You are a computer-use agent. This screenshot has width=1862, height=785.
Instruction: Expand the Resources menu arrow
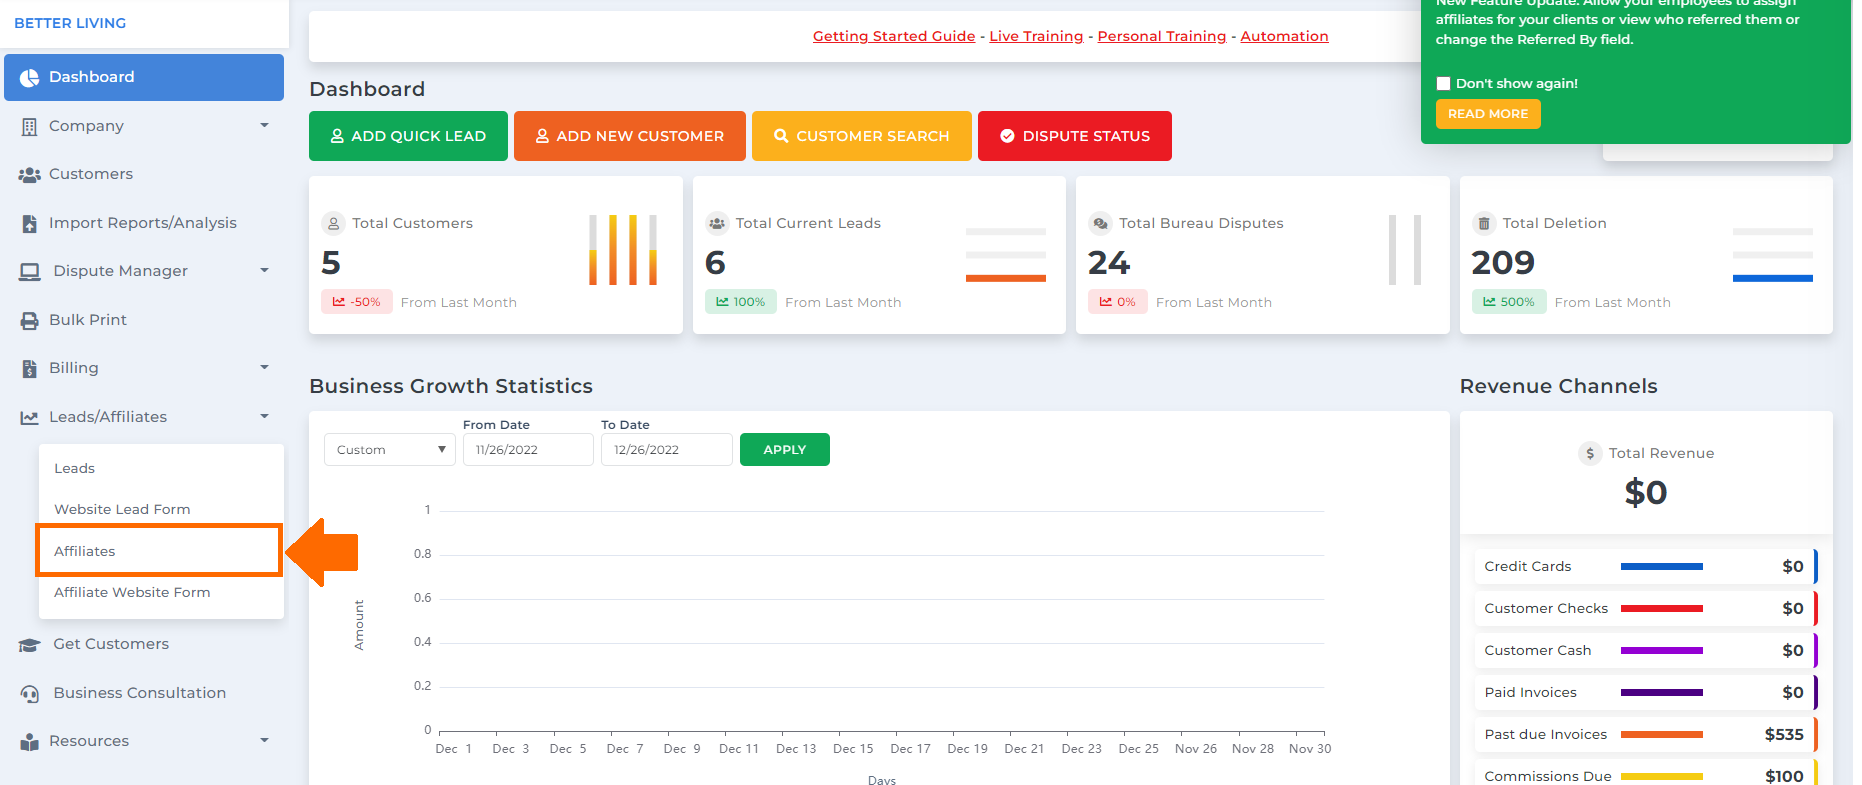(264, 741)
